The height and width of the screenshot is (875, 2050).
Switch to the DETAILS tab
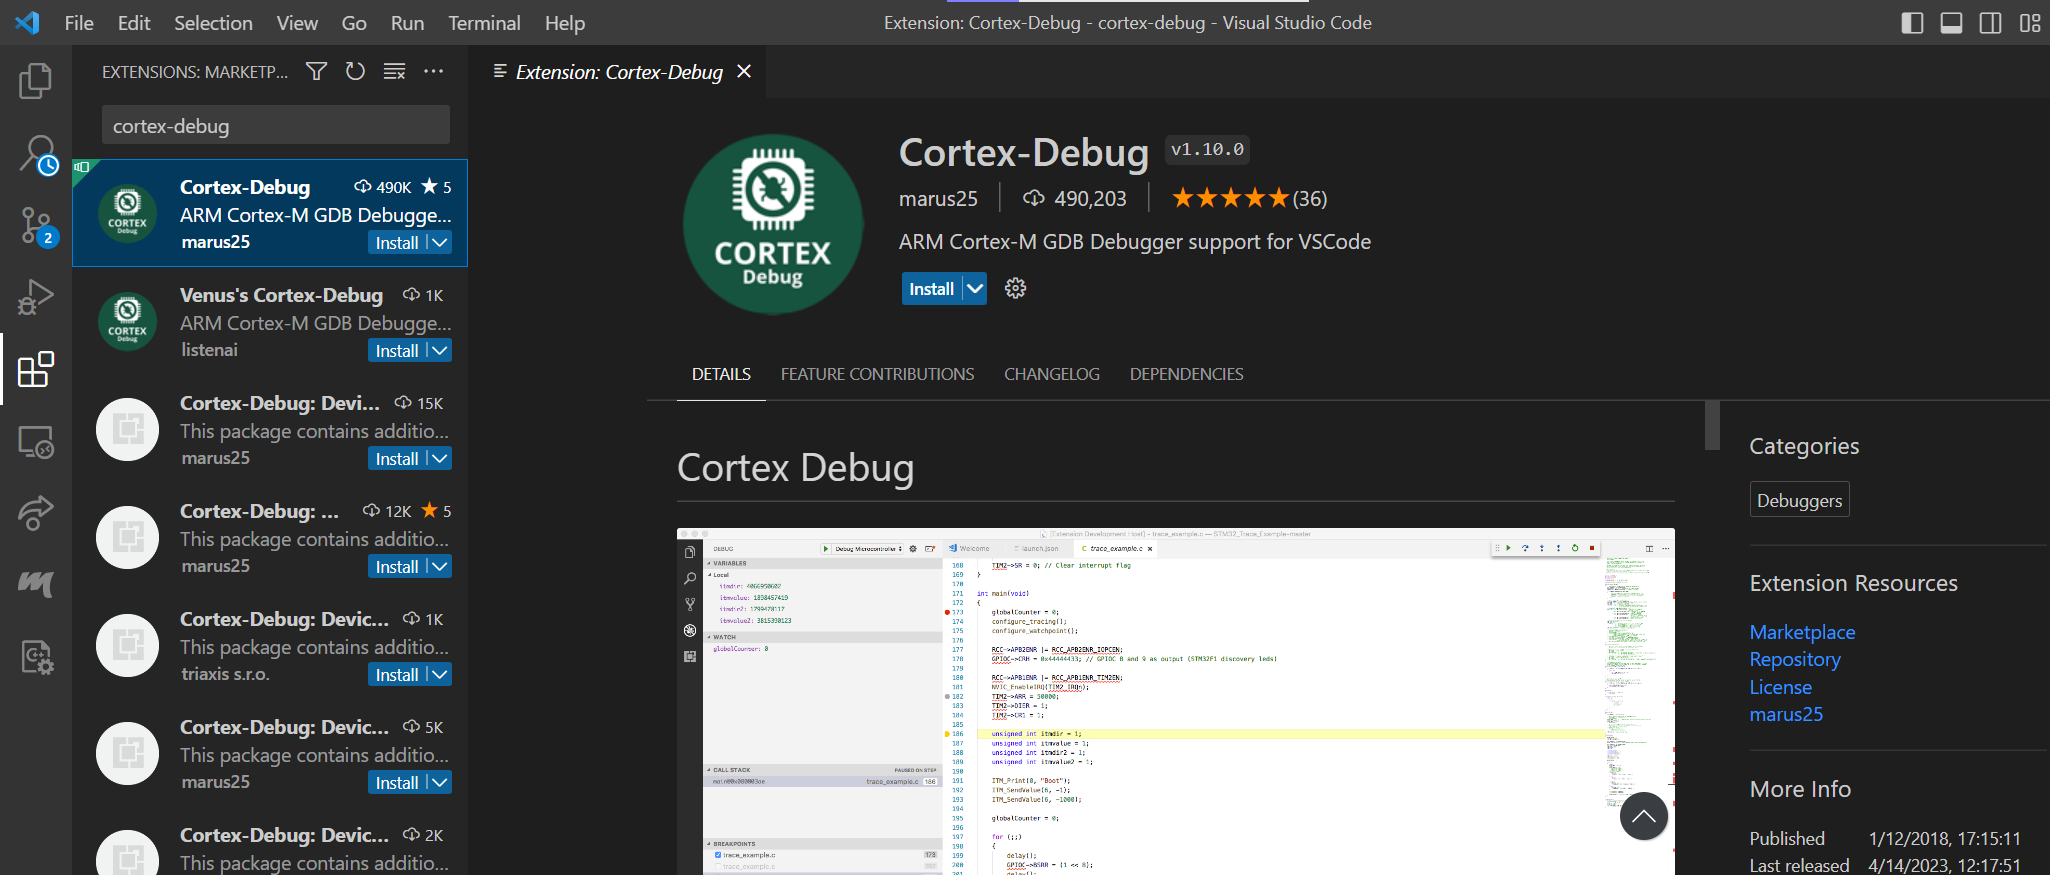click(x=721, y=374)
